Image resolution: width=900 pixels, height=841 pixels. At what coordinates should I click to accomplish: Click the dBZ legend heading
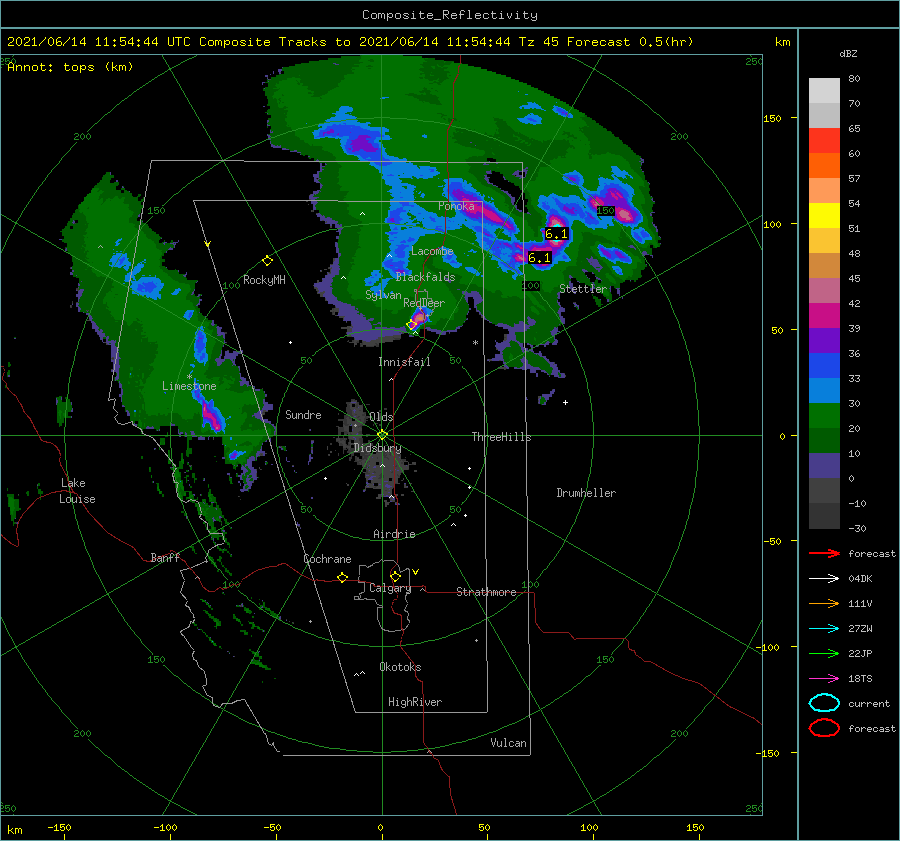point(848,53)
